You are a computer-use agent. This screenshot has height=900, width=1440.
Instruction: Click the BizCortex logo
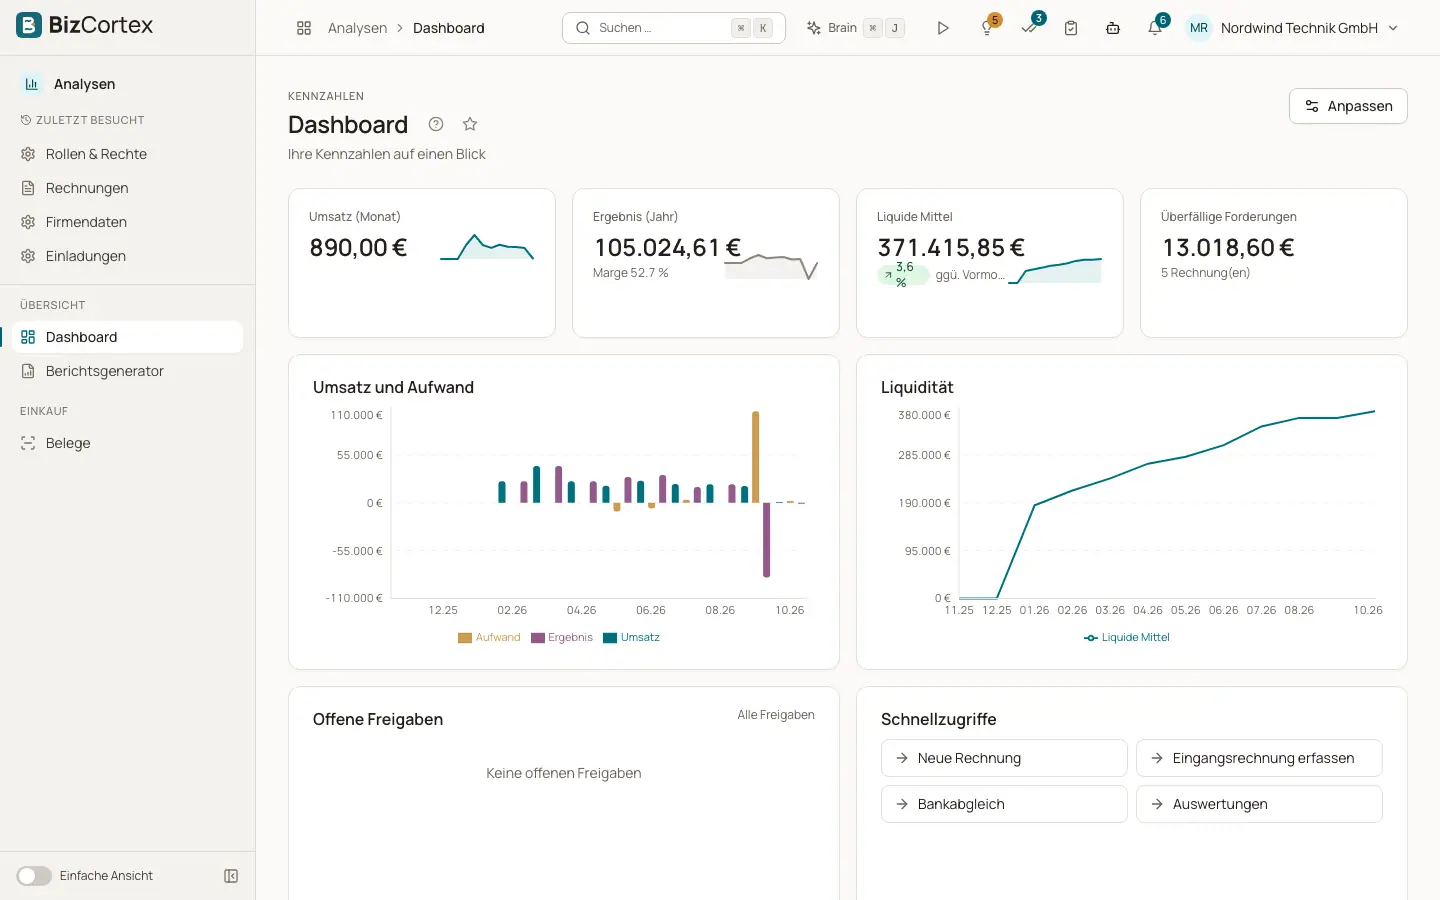[x=85, y=25]
